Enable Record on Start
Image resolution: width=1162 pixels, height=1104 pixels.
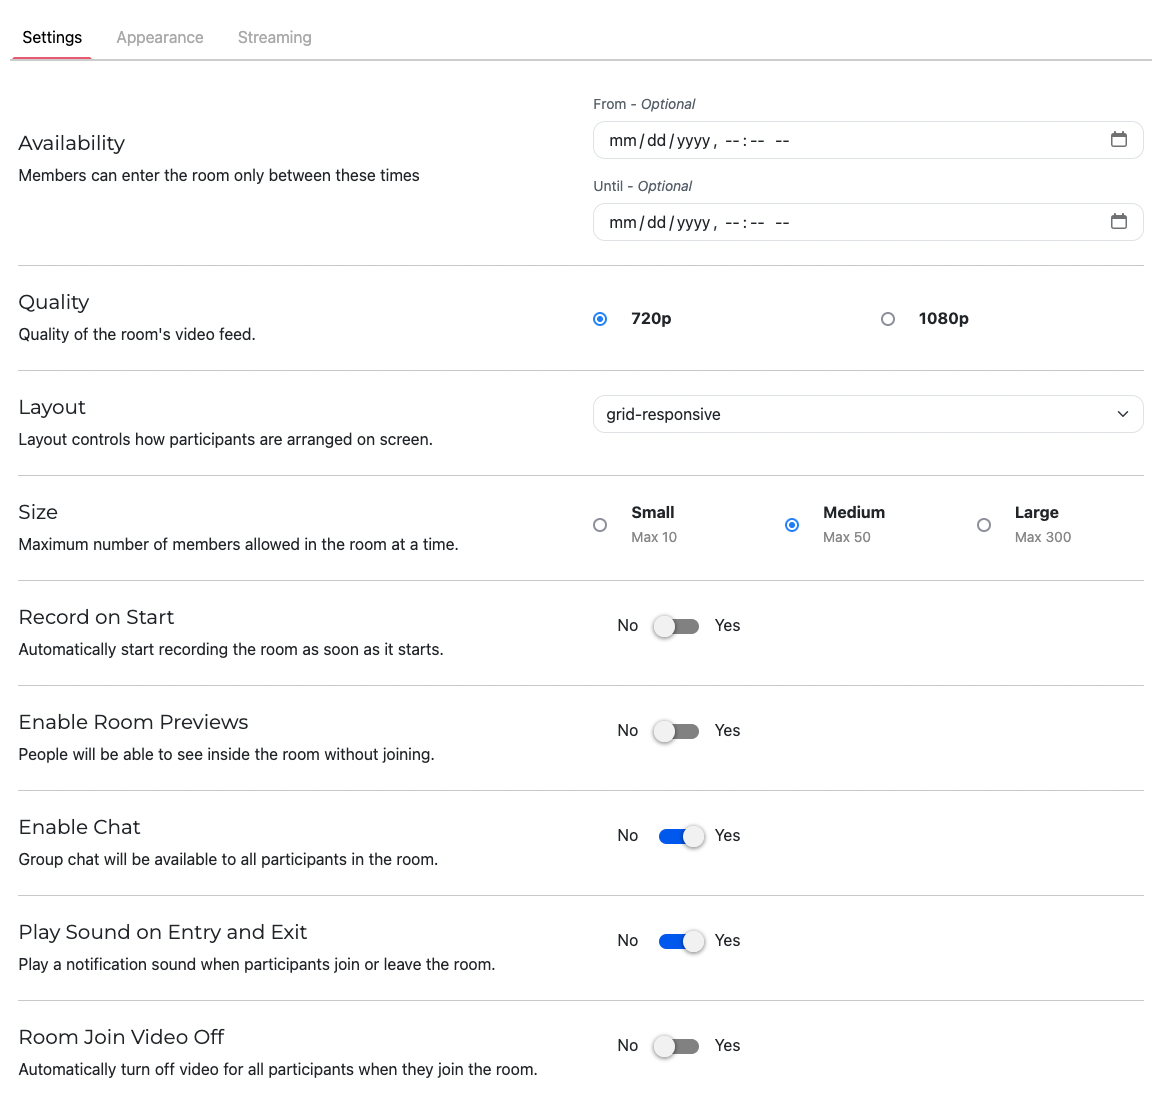[675, 625]
